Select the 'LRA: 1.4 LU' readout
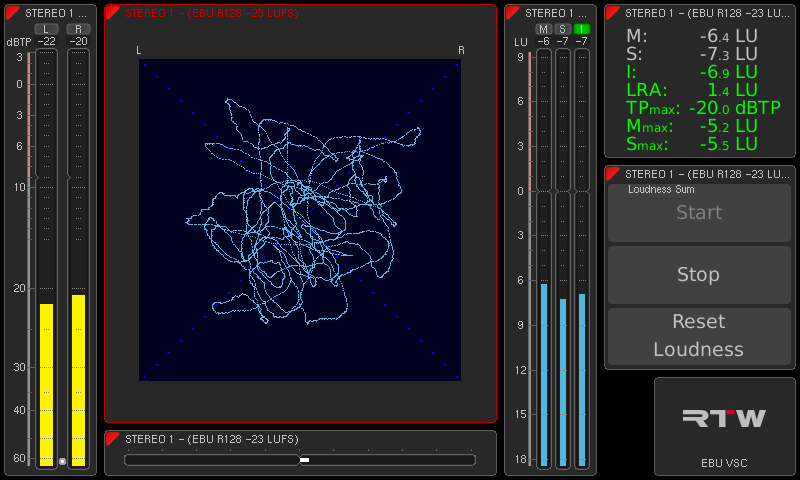800x480 pixels. tap(692, 90)
